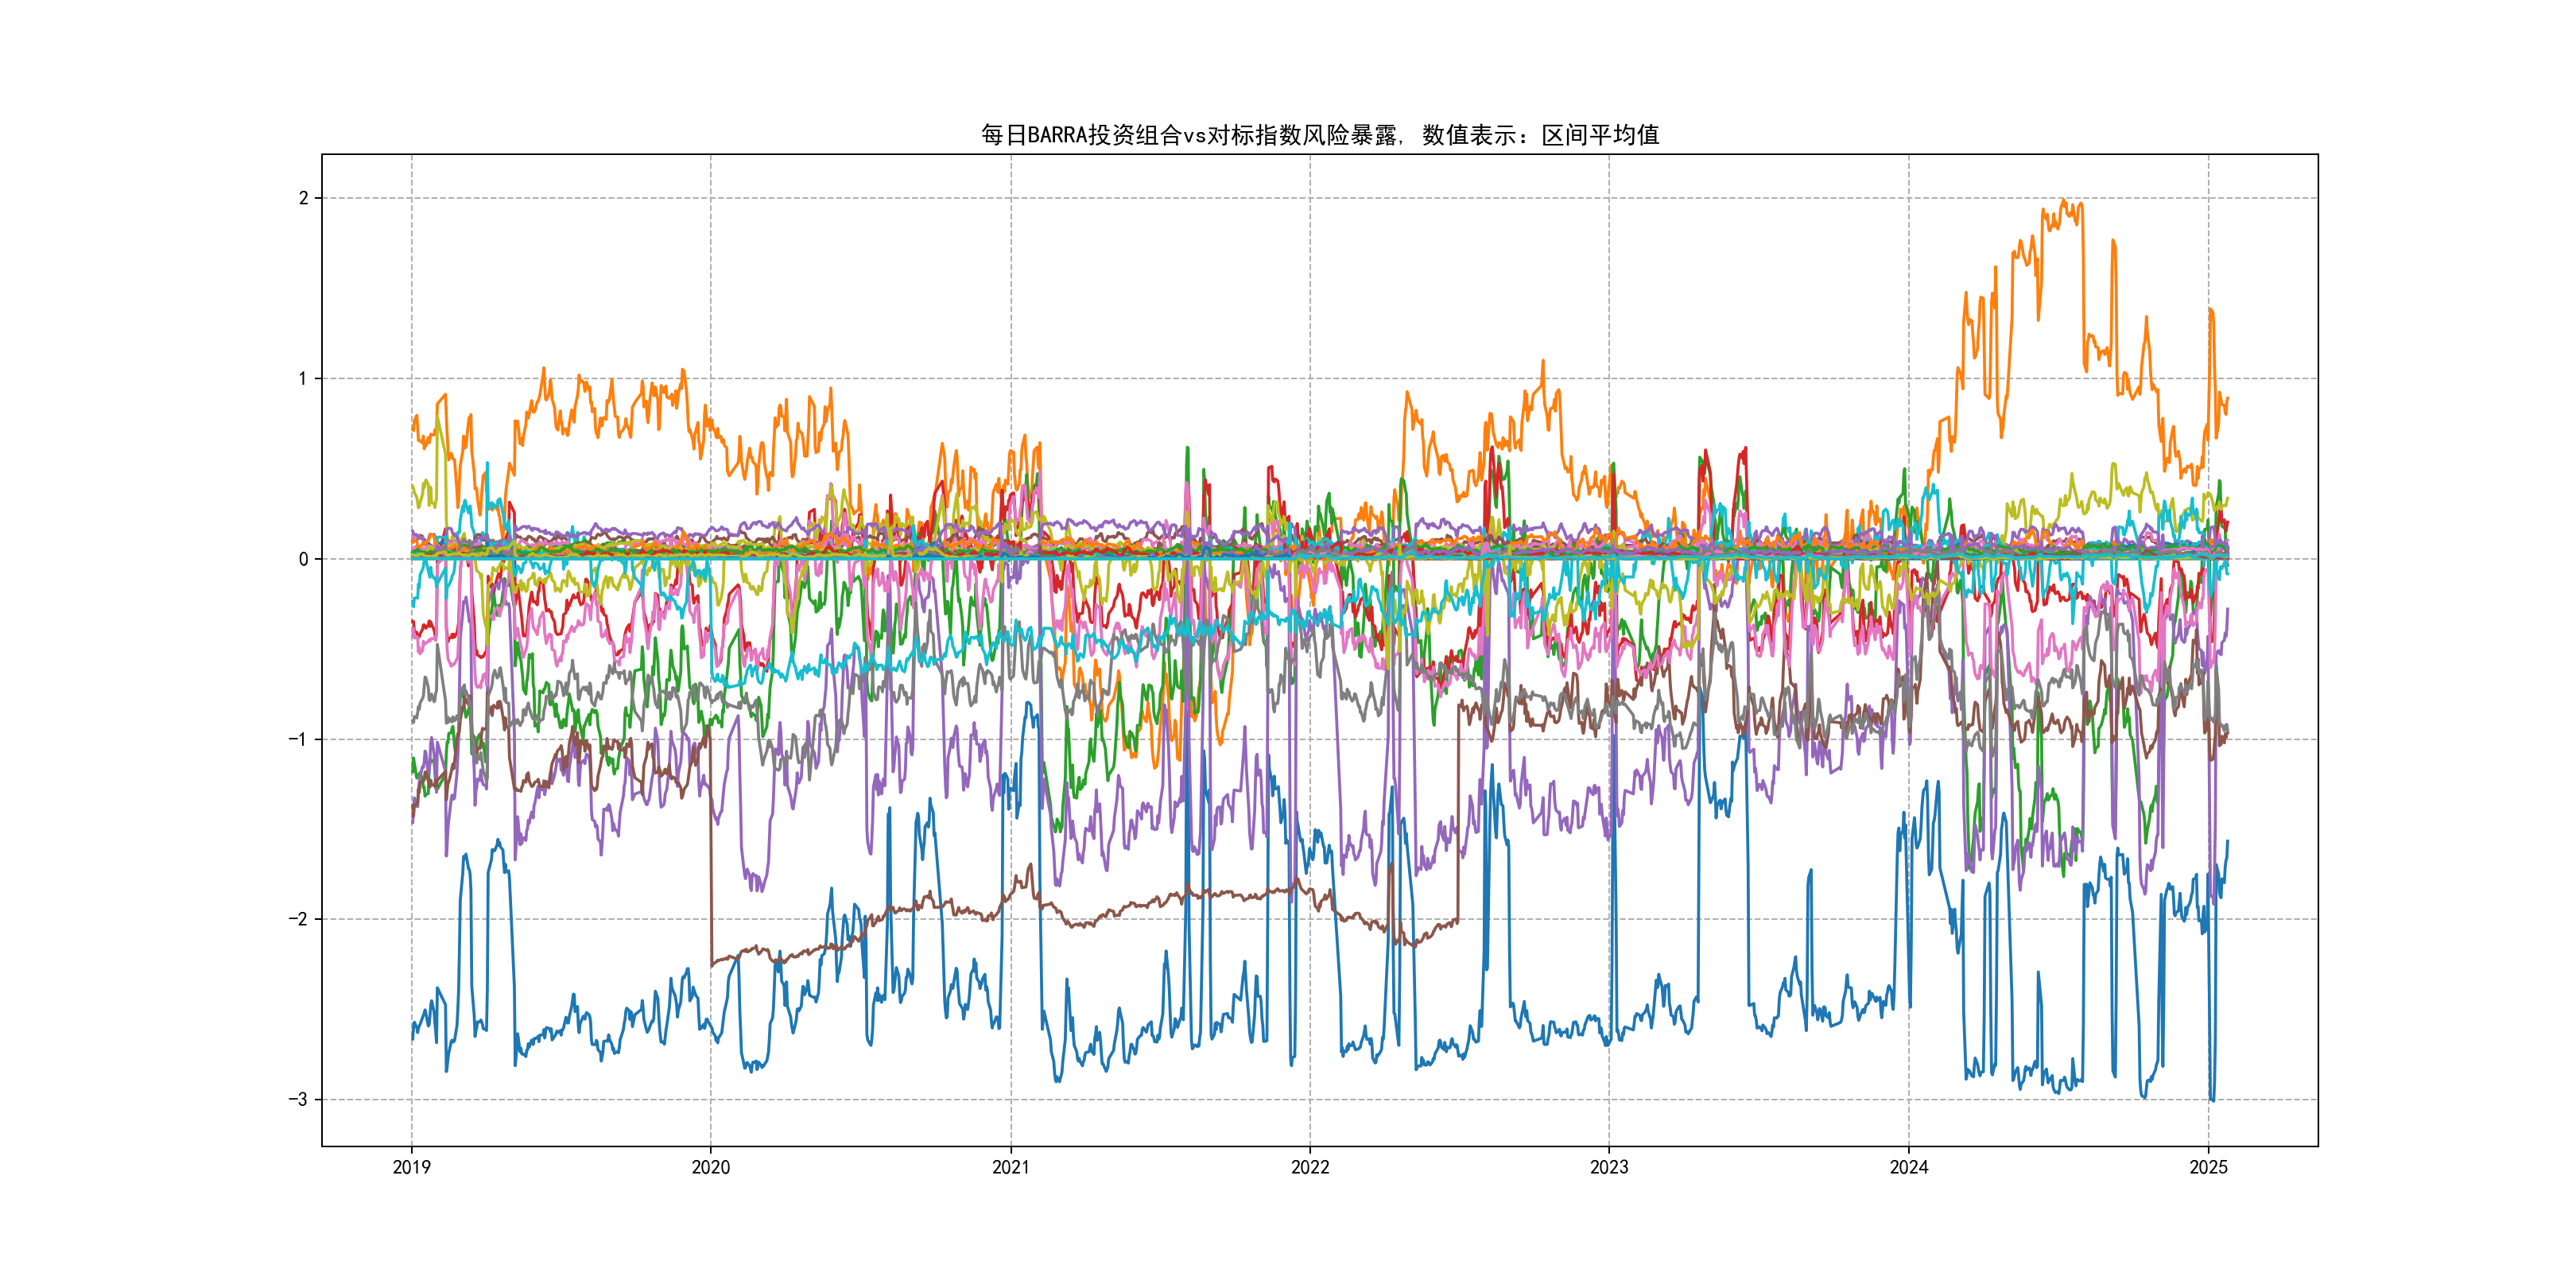Click the y-axis label −2
Image resolution: width=2576 pixels, height=1288 pixels.
pyautogui.click(x=298, y=919)
